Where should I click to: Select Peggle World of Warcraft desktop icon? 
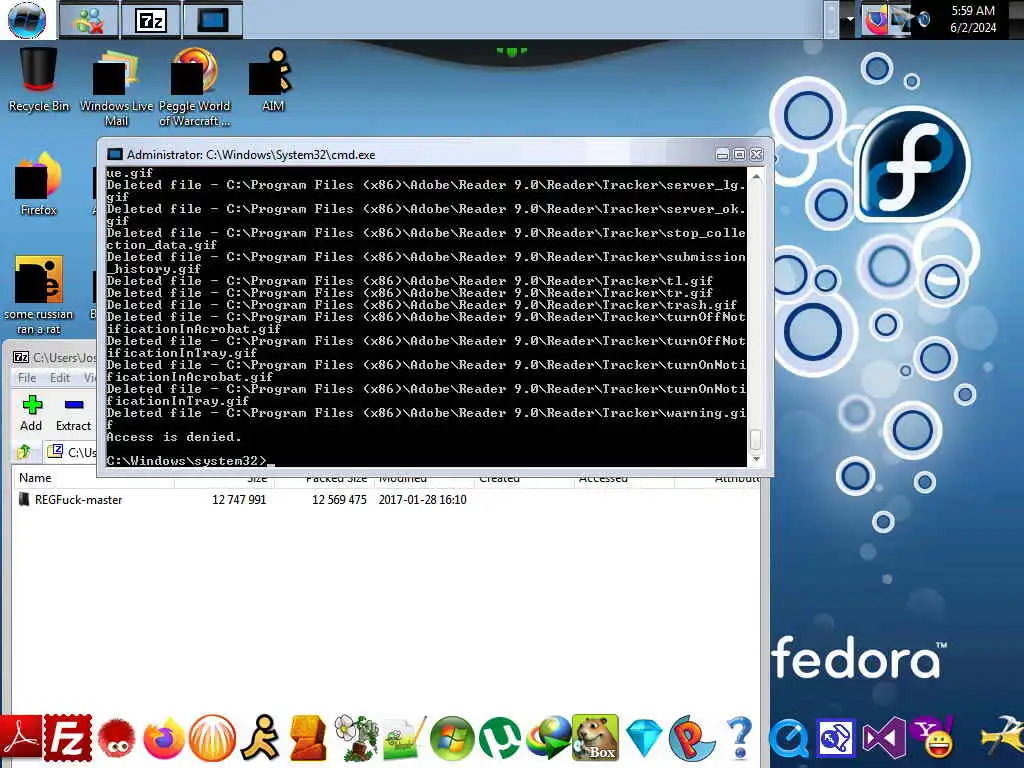coord(195,88)
